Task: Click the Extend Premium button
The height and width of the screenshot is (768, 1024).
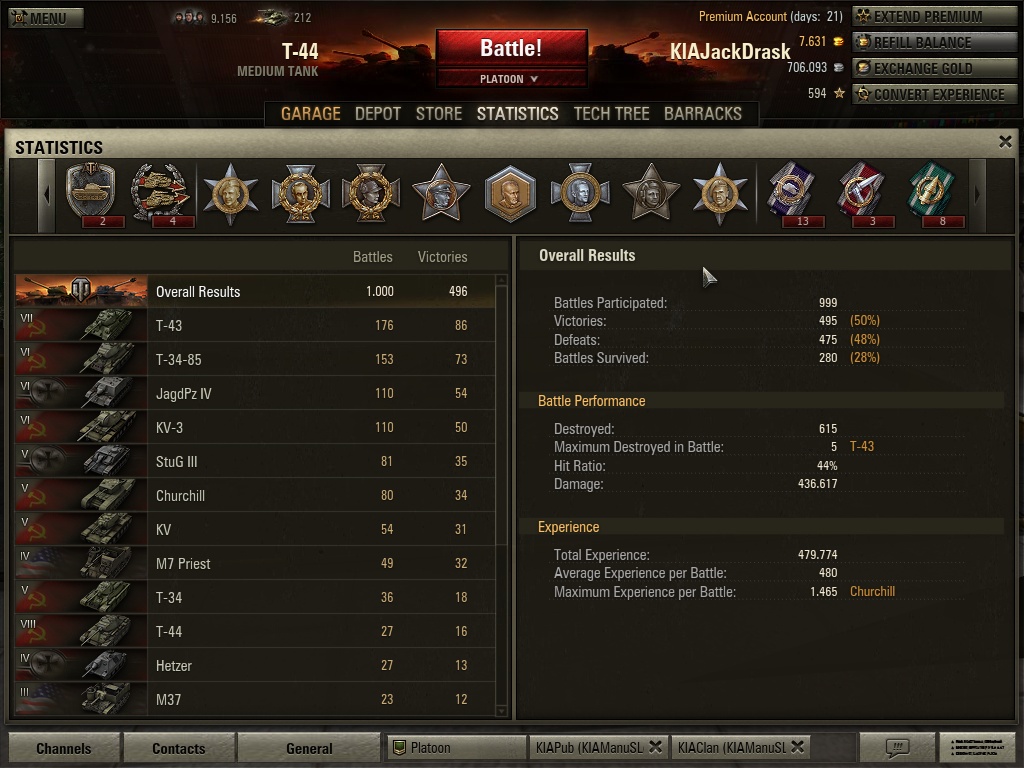Action: pos(935,16)
